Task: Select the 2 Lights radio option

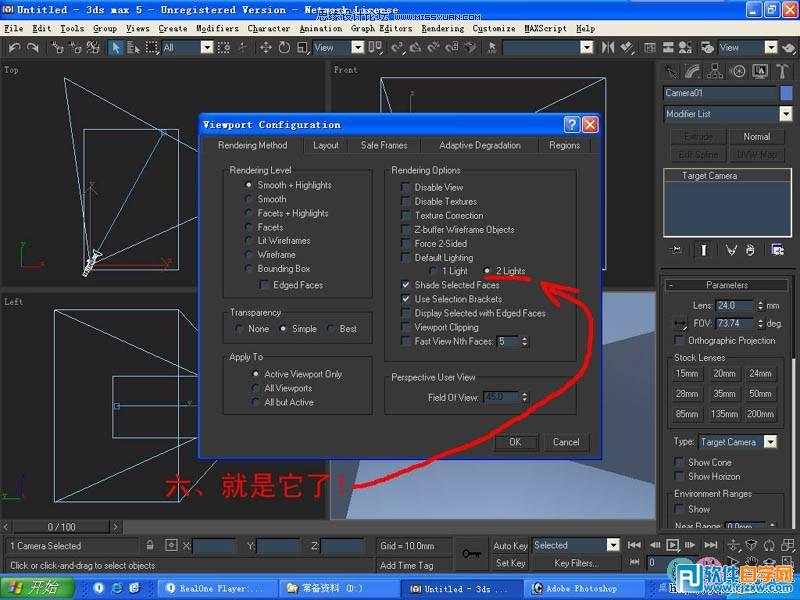Action: [x=488, y=271]
